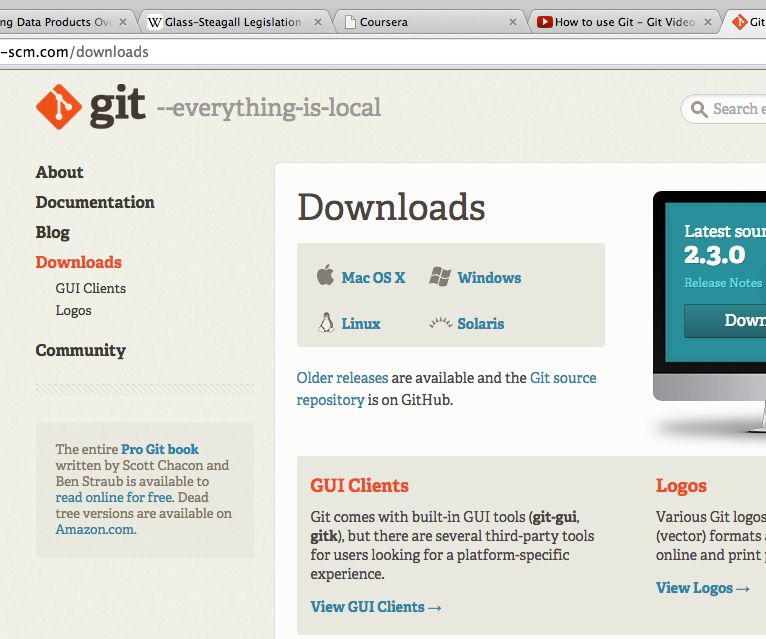The width and height of the screenshot is (766, 639).
Task: Download Git for Windows
Action: pos(489,277)
